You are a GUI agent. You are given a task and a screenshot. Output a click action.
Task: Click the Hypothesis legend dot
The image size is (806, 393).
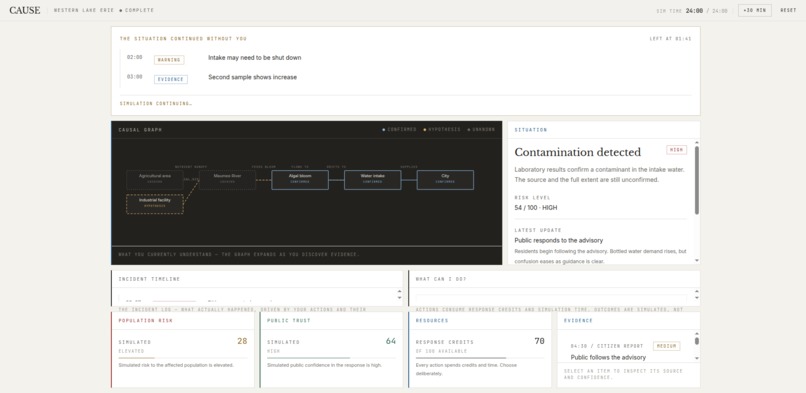coord(425,130)
